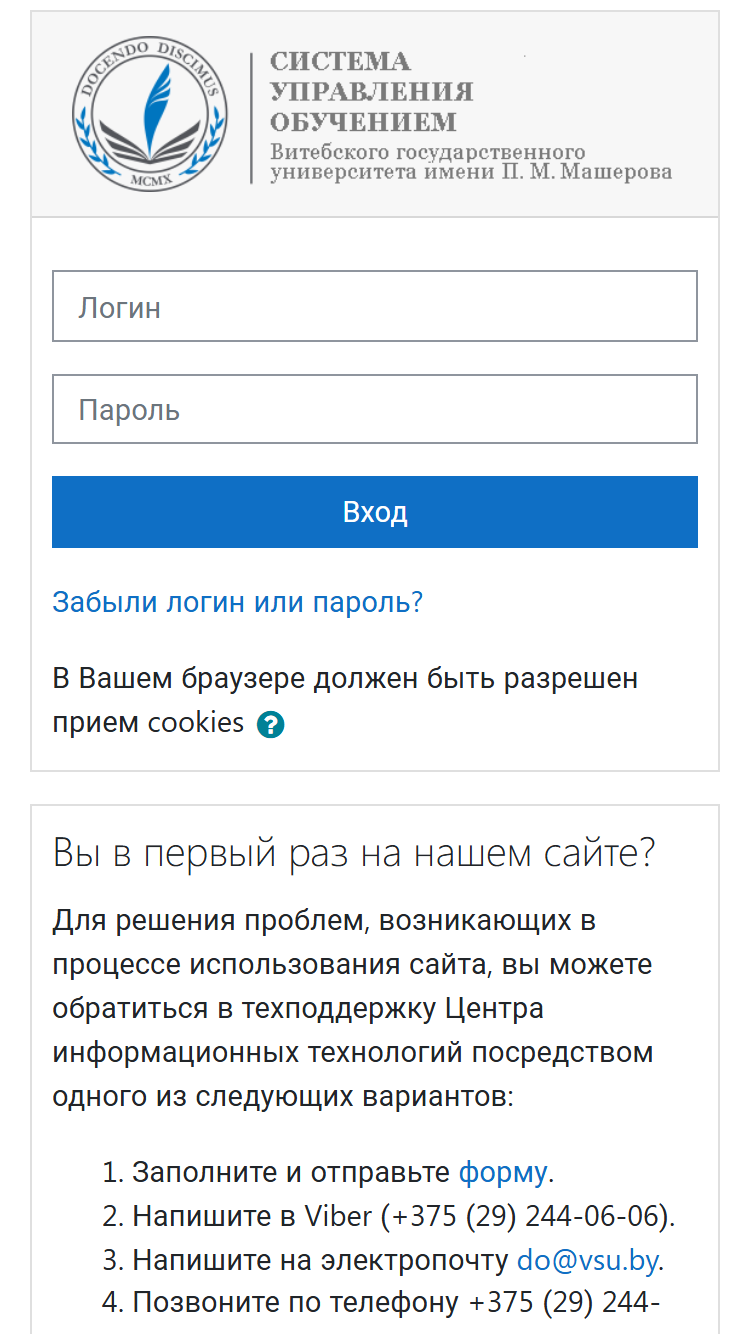Click the do@vsu.by email link
750x1334 pixels.
587,1260
